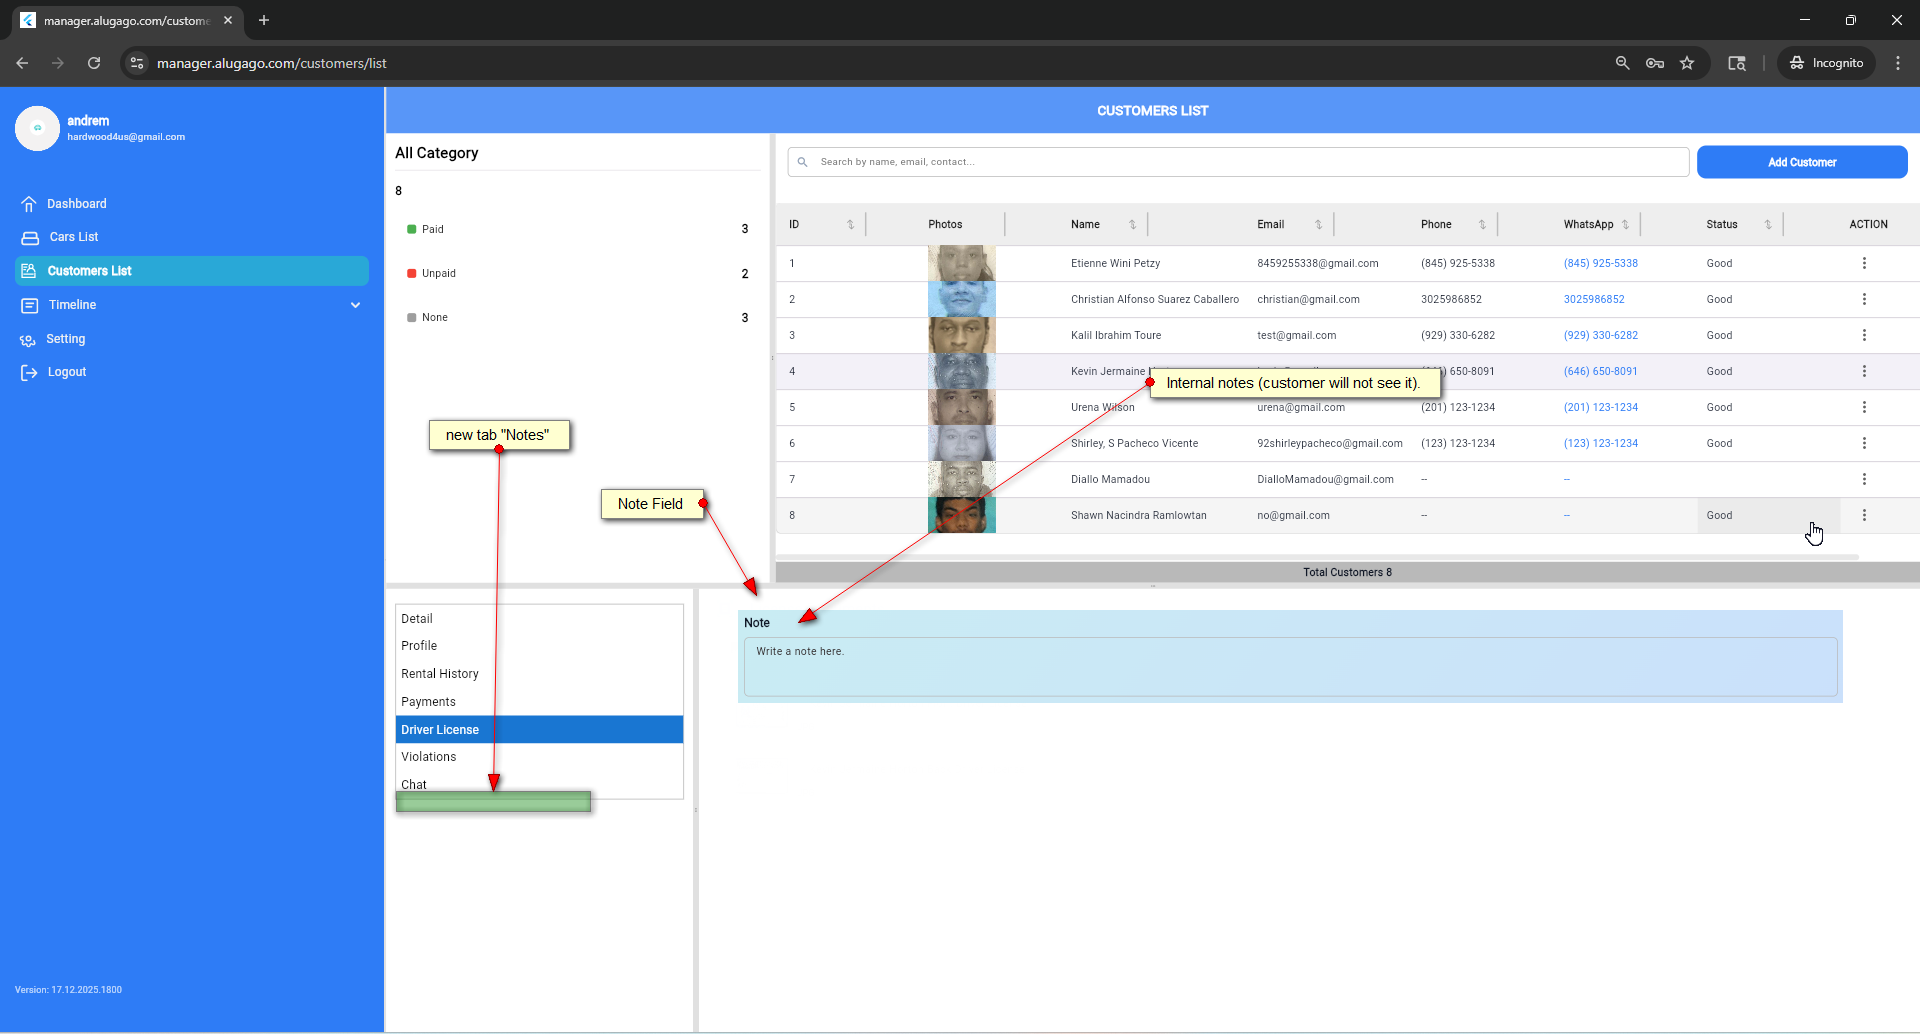Expand the Timeline sidebar menu chevron

[x=355, y=305]
